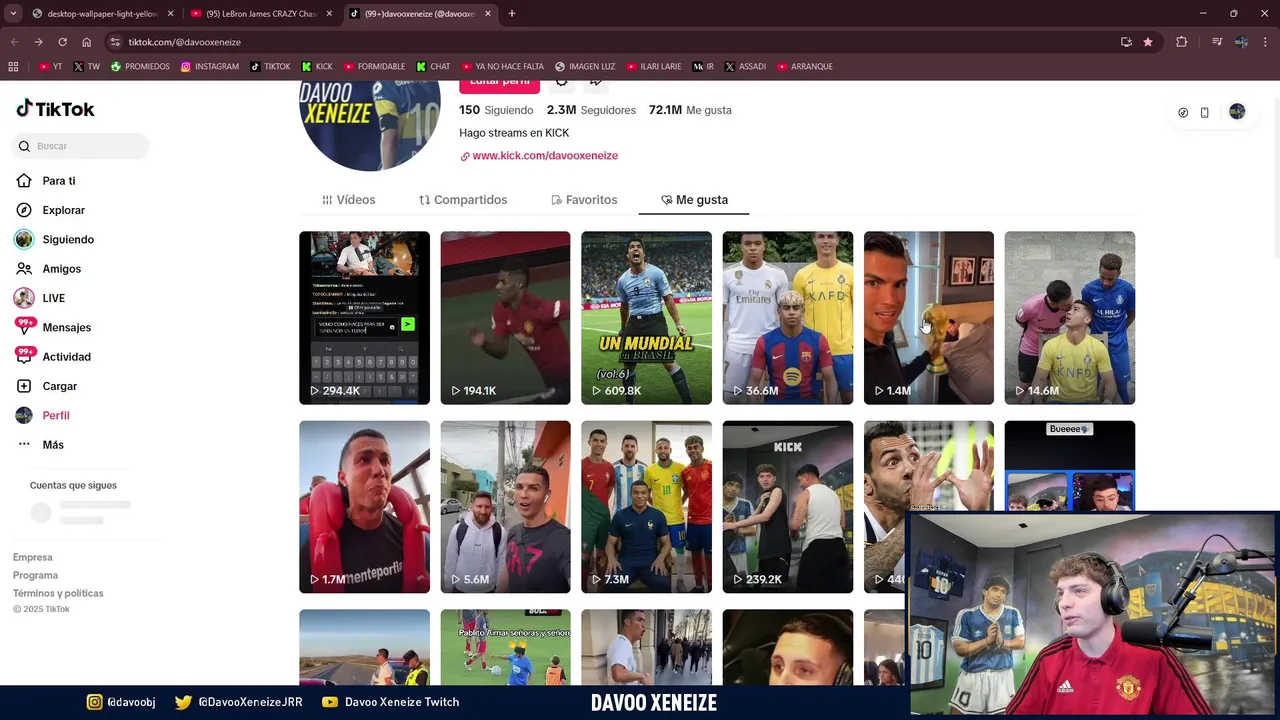Open video thumbnail with 1.4M views
The image size is (1280, 720).
click(929, 318)
